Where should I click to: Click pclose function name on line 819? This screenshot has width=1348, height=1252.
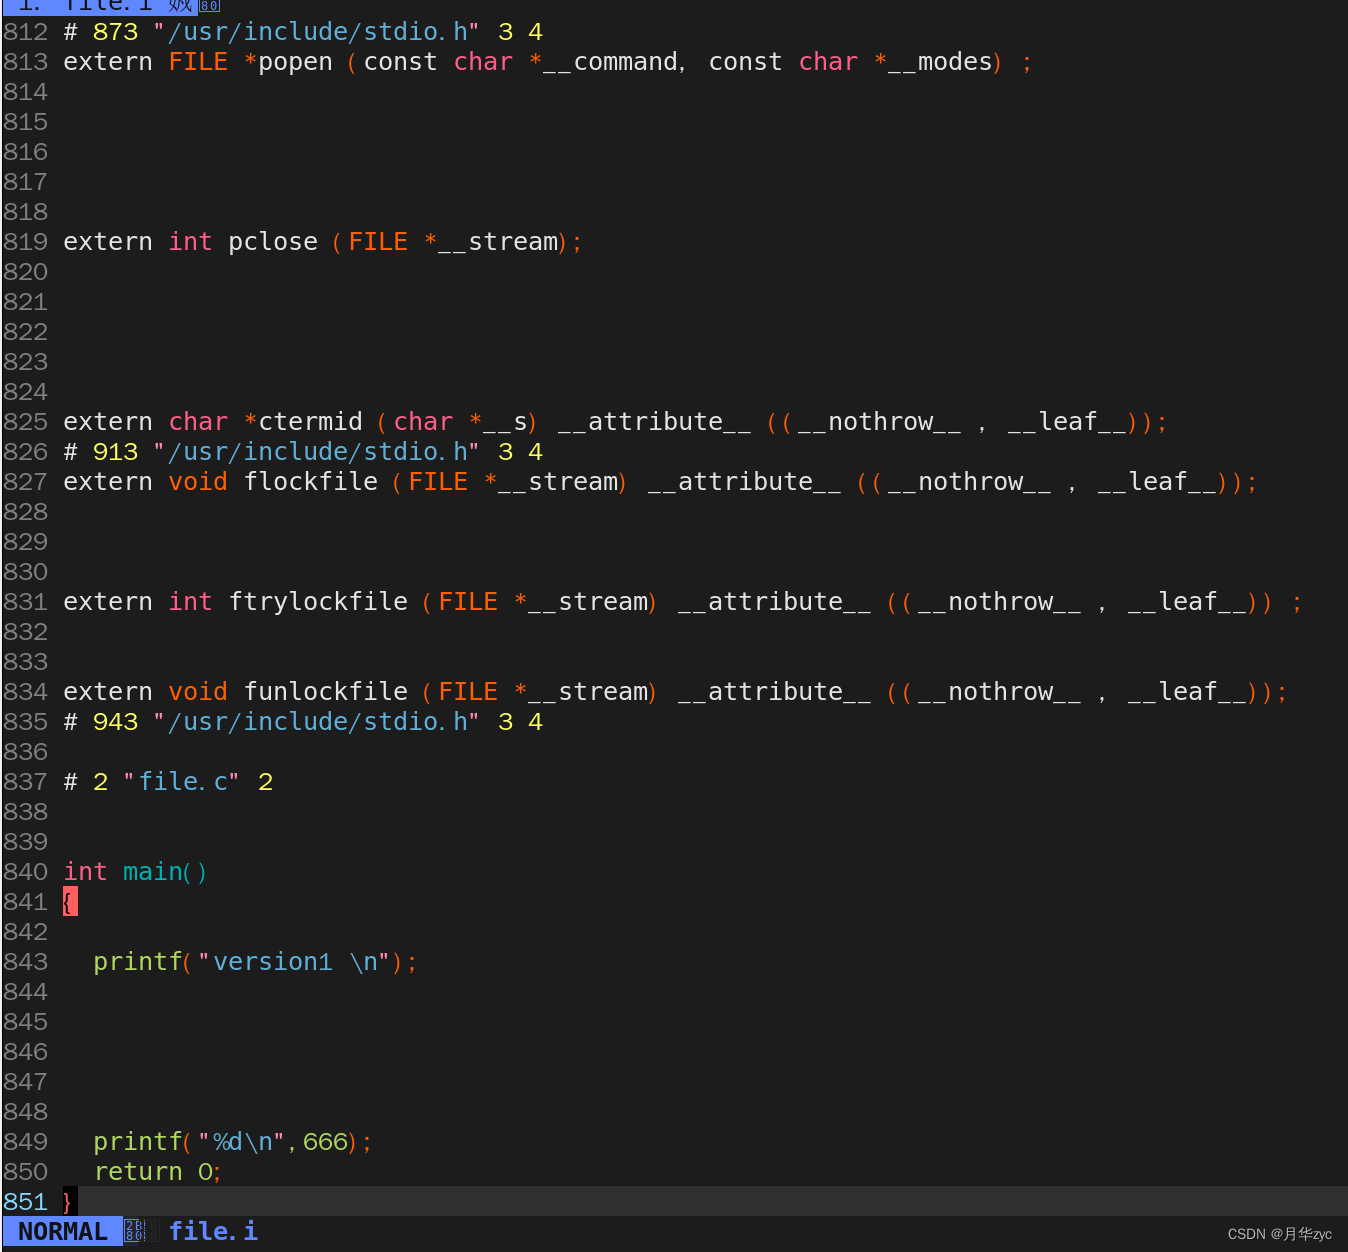coord(272,242)
